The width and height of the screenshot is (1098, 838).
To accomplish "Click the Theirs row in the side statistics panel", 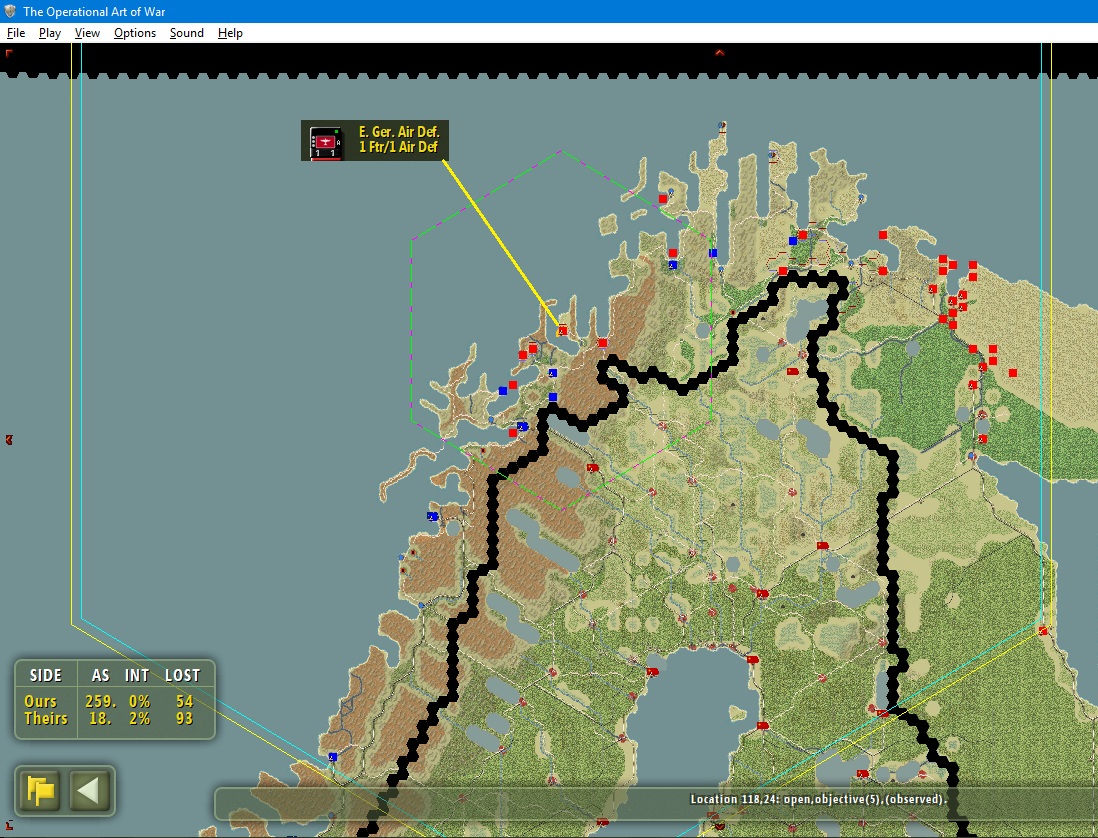I will (114, 718).
